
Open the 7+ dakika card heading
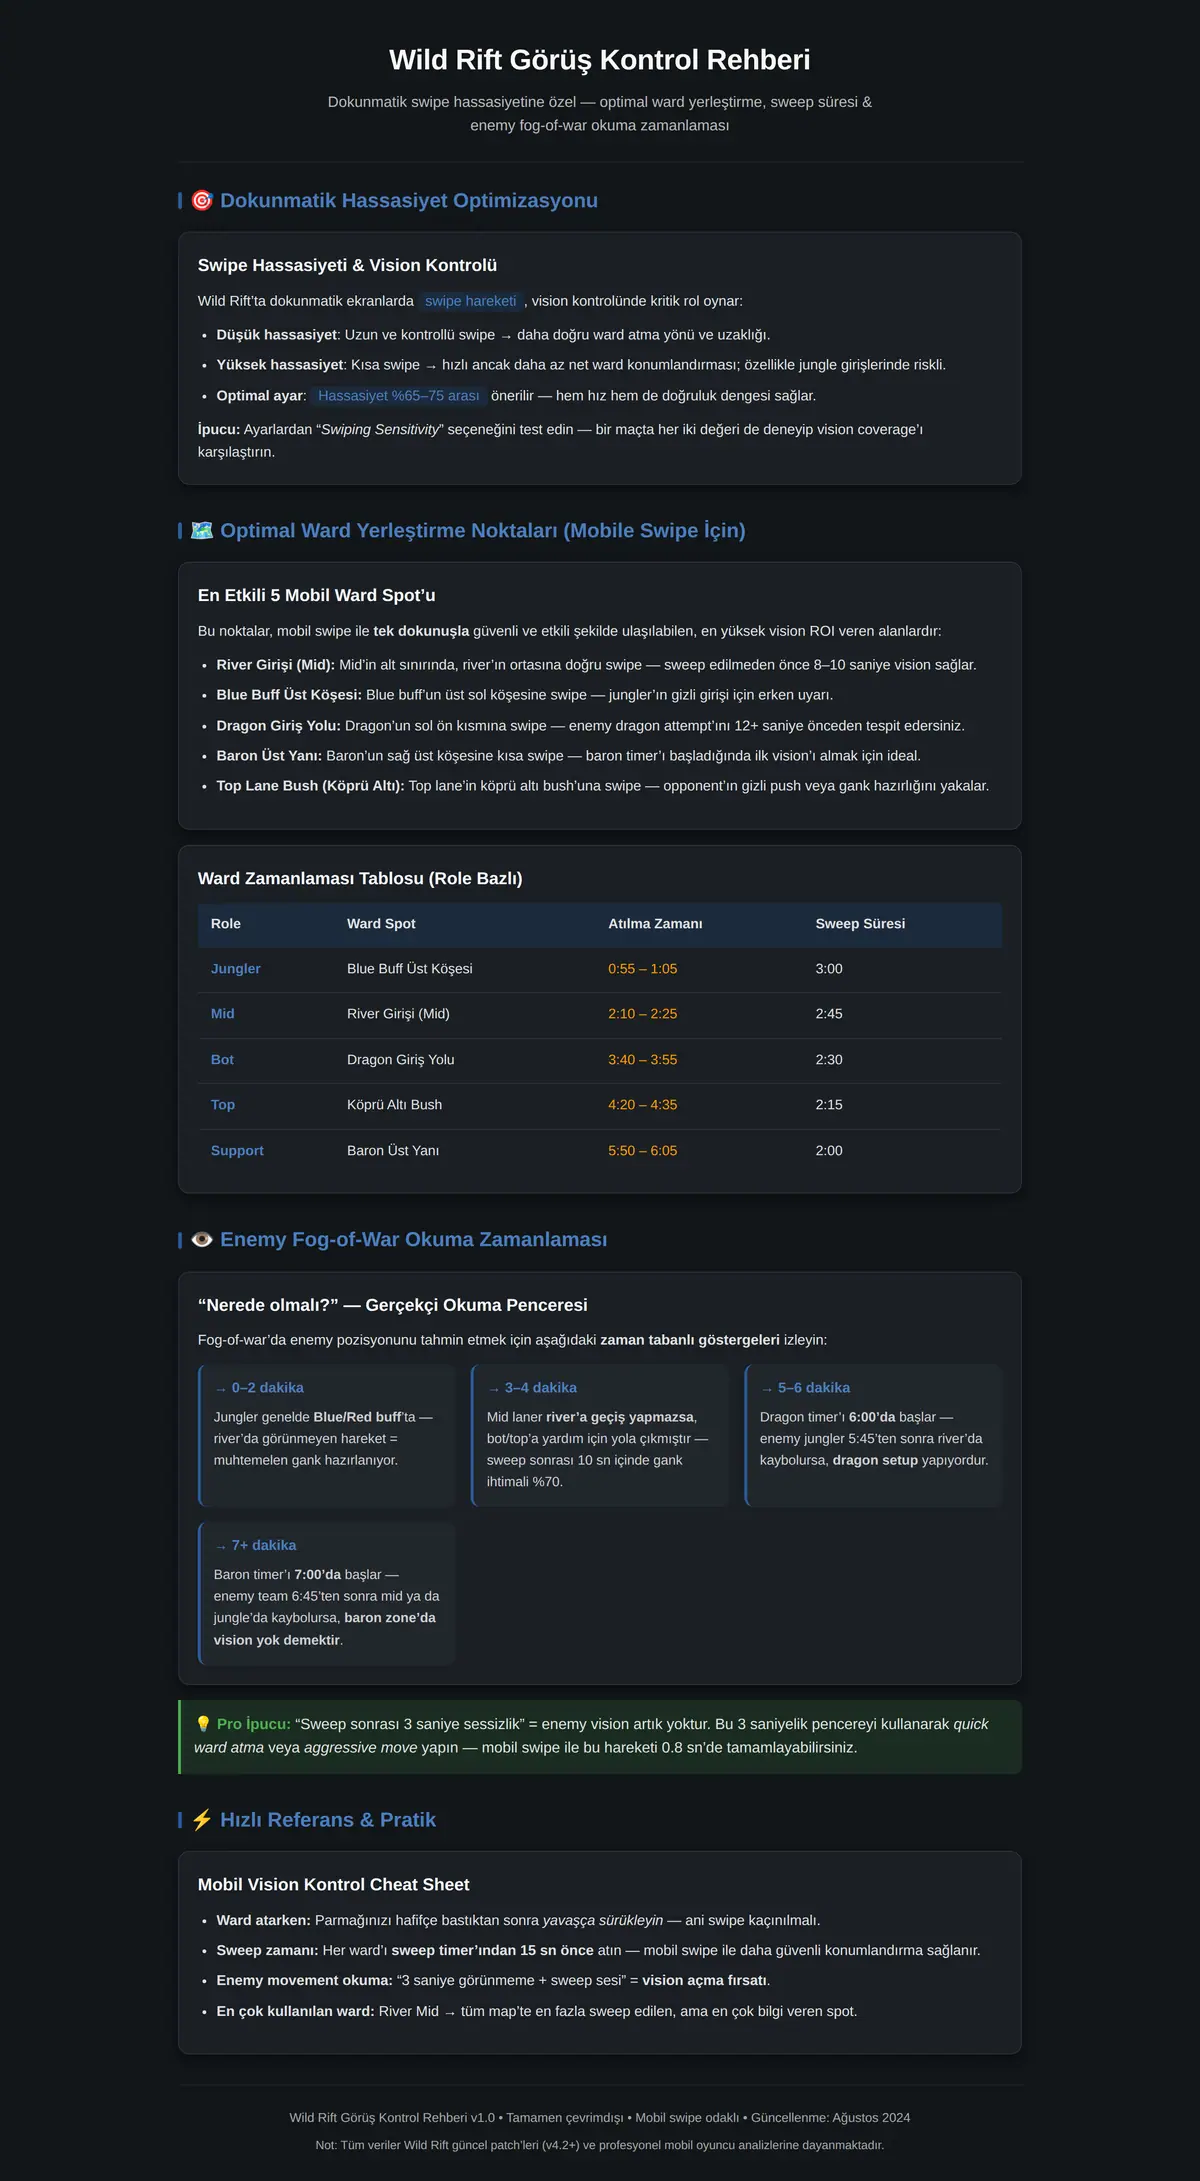click(x=255, y=1546)
